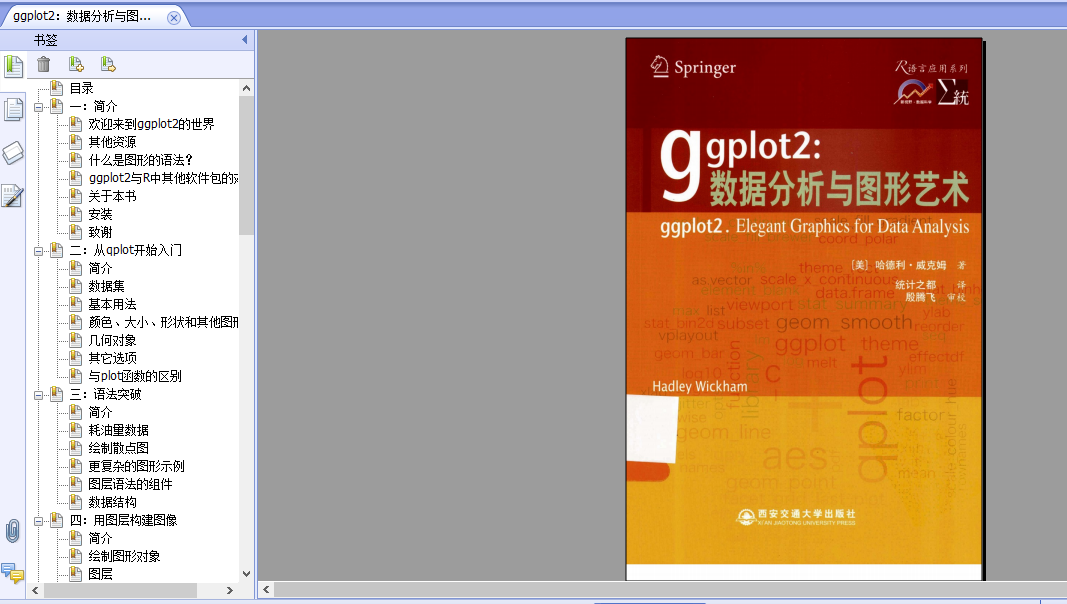Go to 耗油里数据 bookmark

[118, 431]
